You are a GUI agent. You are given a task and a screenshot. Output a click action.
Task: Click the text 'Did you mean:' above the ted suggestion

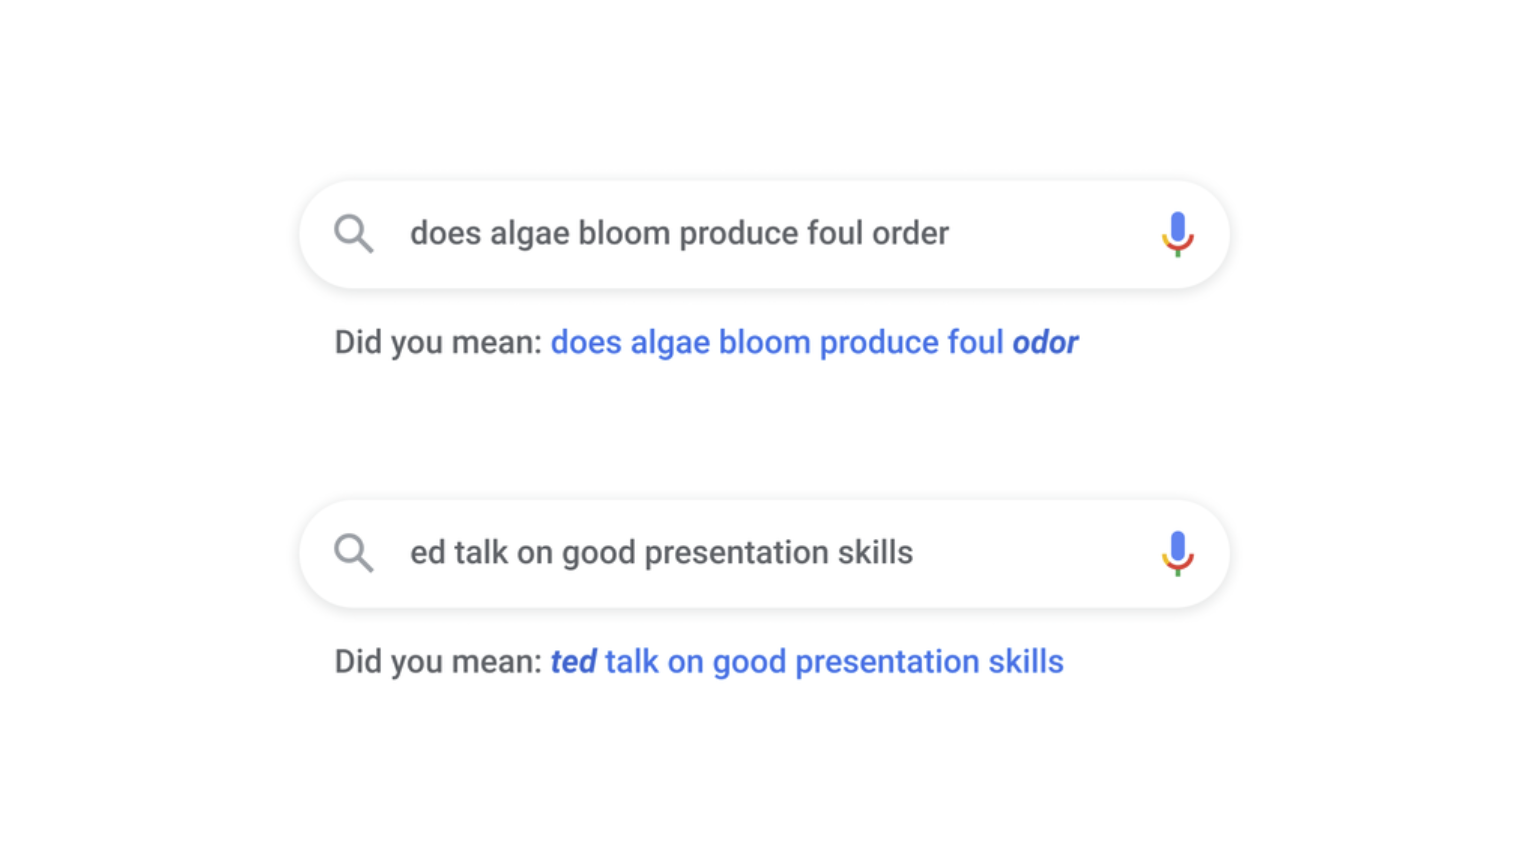(442, 661)
